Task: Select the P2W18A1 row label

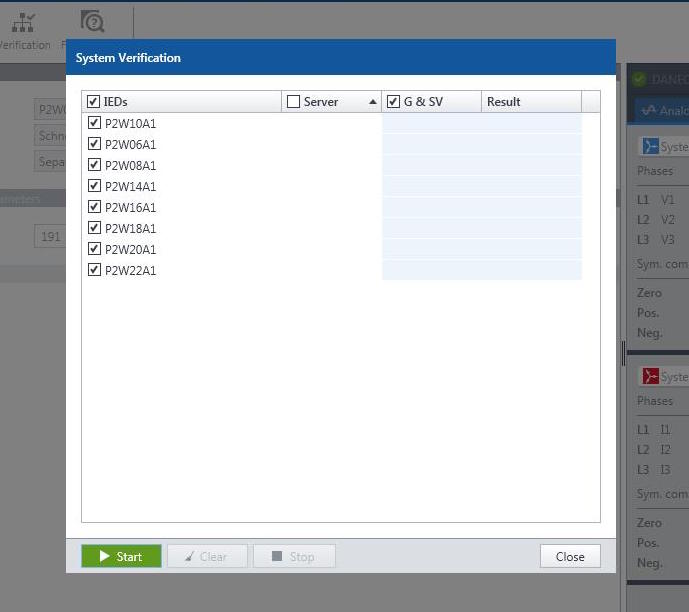Action: [131, 228]
